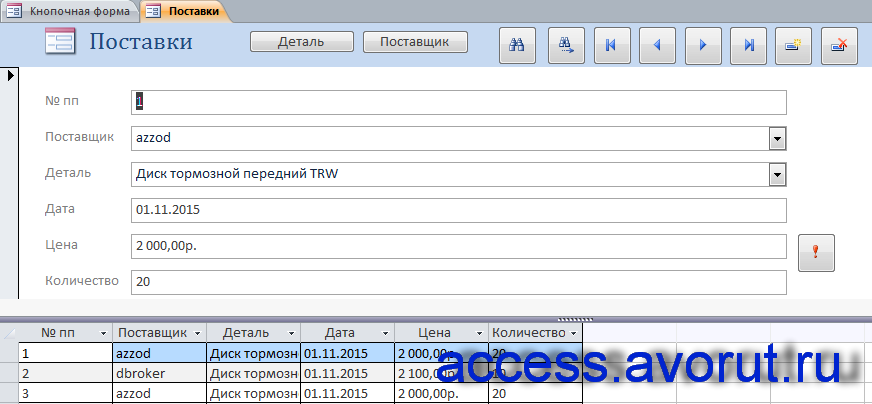Open Цена column filter dropdown
This screenshot has height=404, width=872.
click(479, 333)
